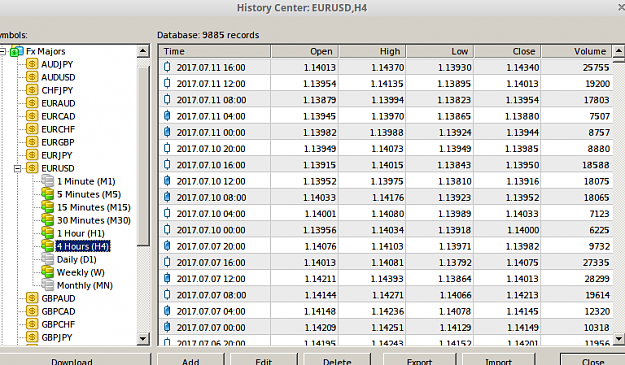The height and width of the screenshot is (365, 625).
Task: Click the CHFJPY symbol icon
Action: (x=32, y=90)
